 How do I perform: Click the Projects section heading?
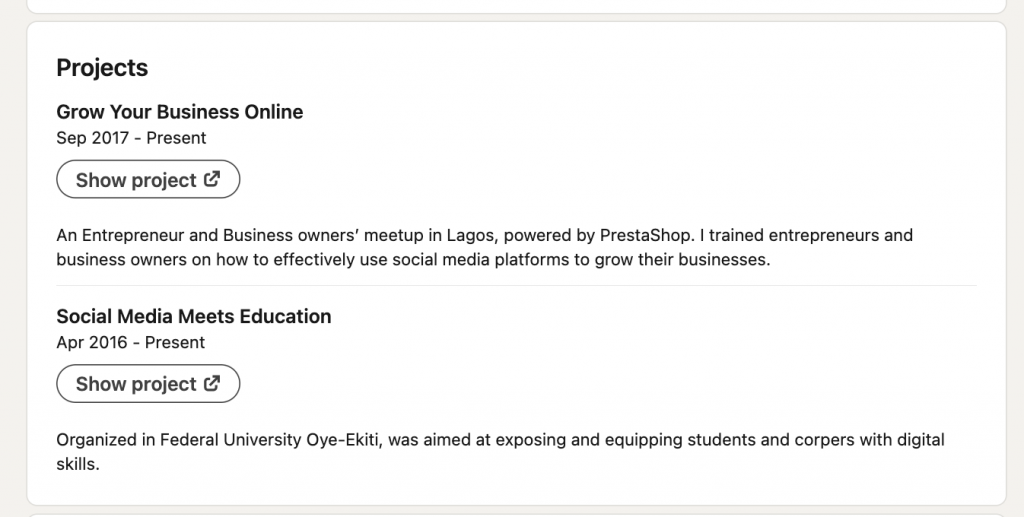102,68
